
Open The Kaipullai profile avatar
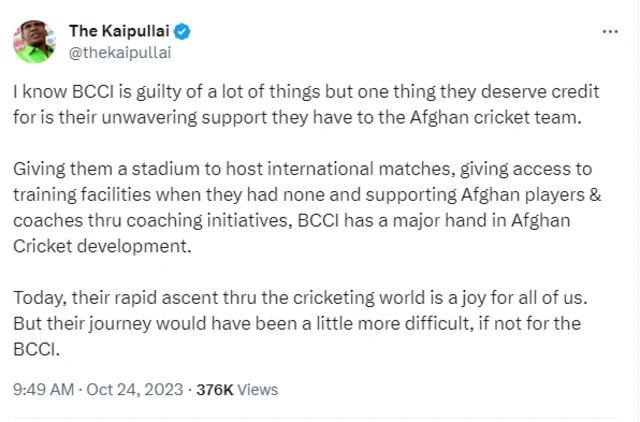tap(33, 40)
